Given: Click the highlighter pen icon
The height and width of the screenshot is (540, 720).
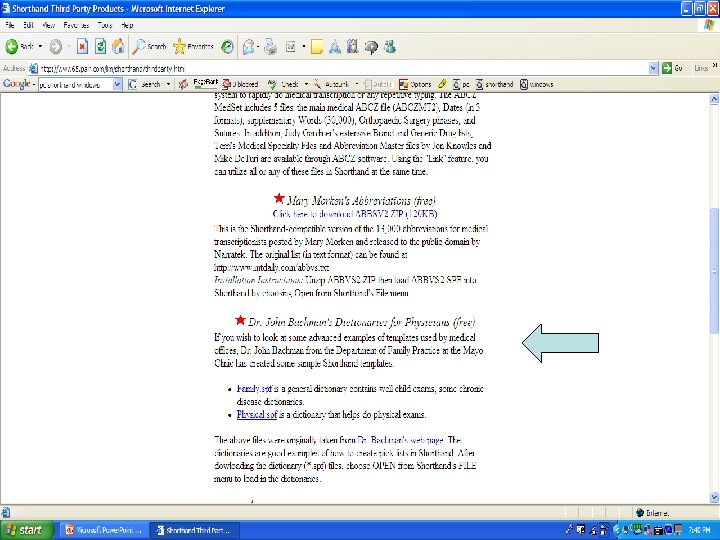Looking at the screenshot, I should [442, 84].
